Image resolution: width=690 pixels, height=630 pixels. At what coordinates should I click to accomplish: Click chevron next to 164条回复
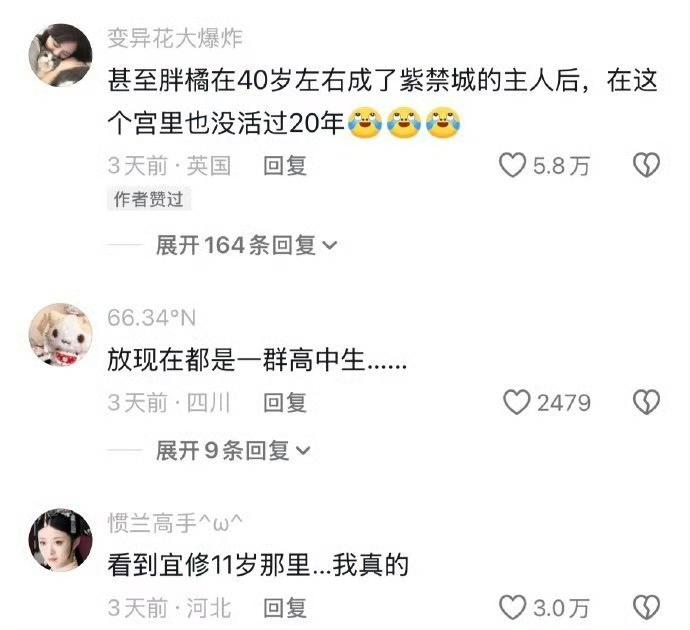pyautogui.click(x=330, y=245)
